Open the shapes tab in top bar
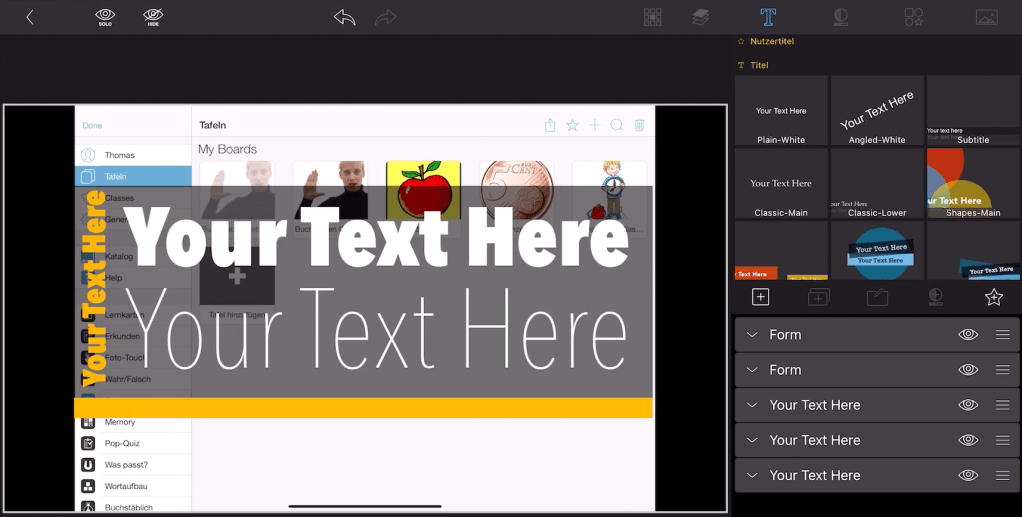This screenshot has height=517, width=1022. (913, 17)
